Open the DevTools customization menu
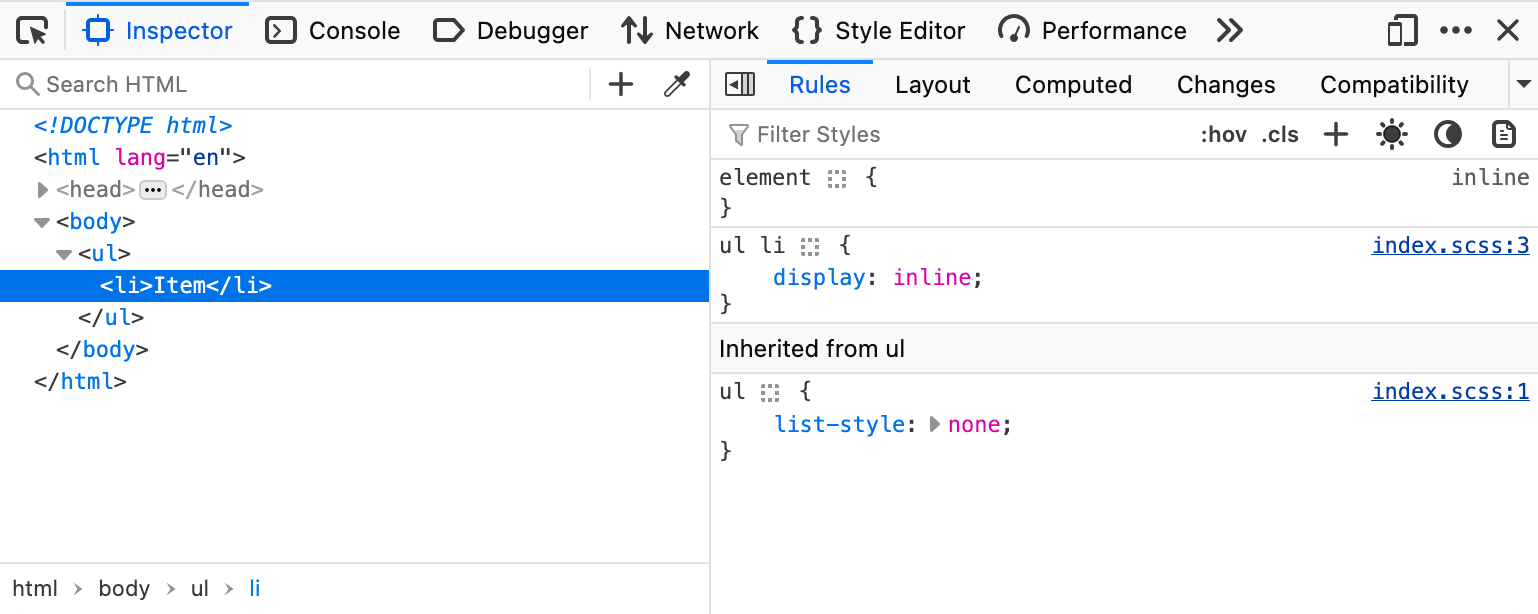This screenshot has height=614, width=1538. (x=1456, y=30)
